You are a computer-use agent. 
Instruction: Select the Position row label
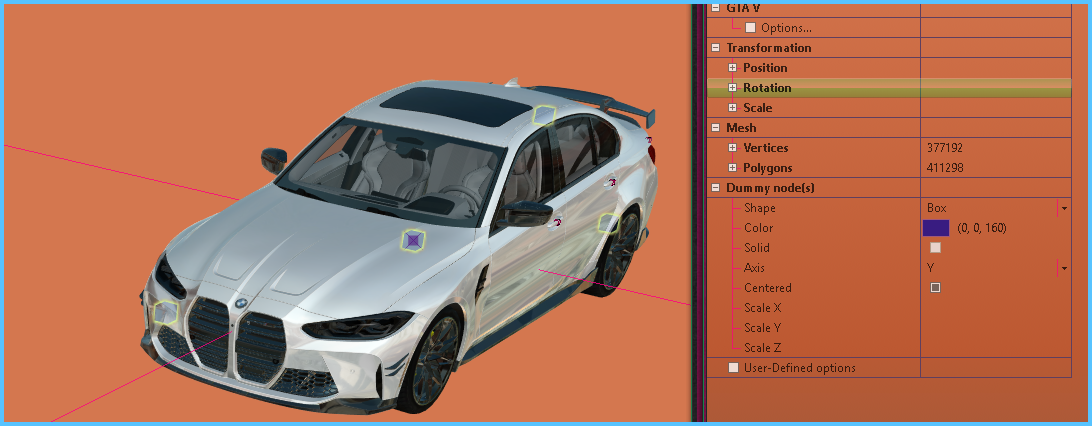[765, 68]
